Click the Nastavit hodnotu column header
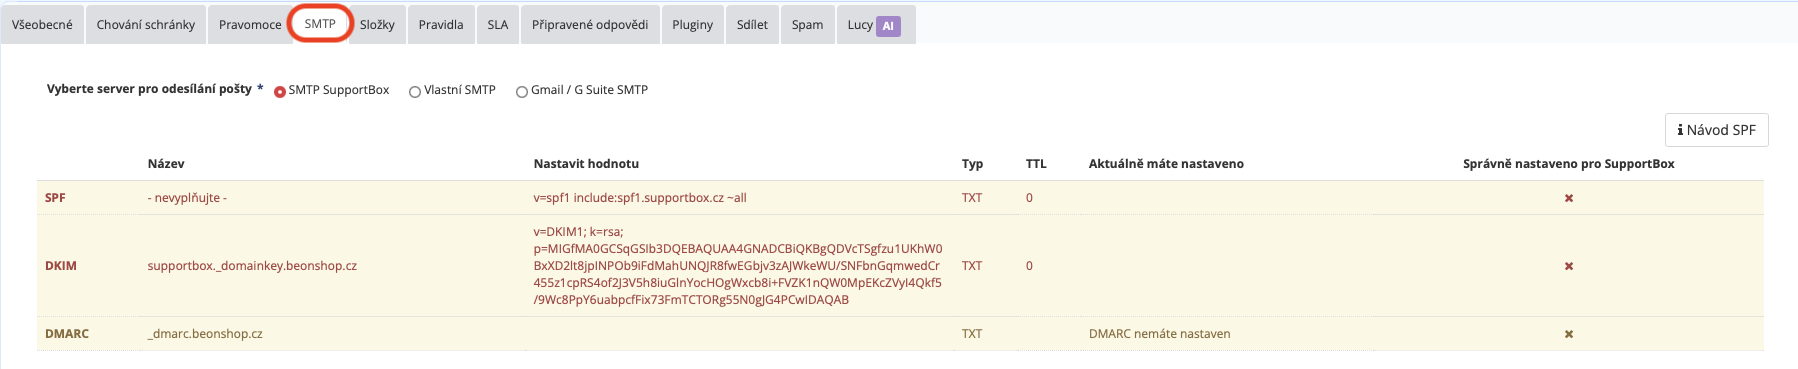The image size is (1798, 369). pos(586,164)
